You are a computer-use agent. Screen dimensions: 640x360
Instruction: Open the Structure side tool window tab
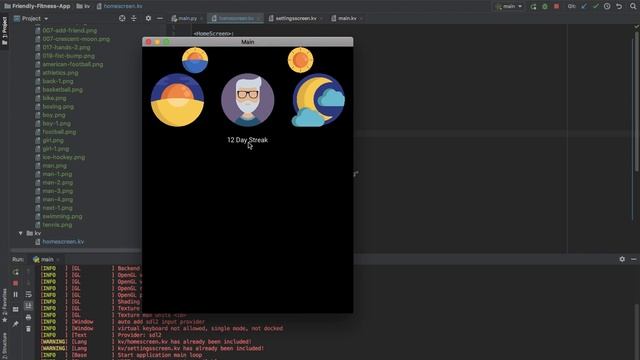coord(4,345)
